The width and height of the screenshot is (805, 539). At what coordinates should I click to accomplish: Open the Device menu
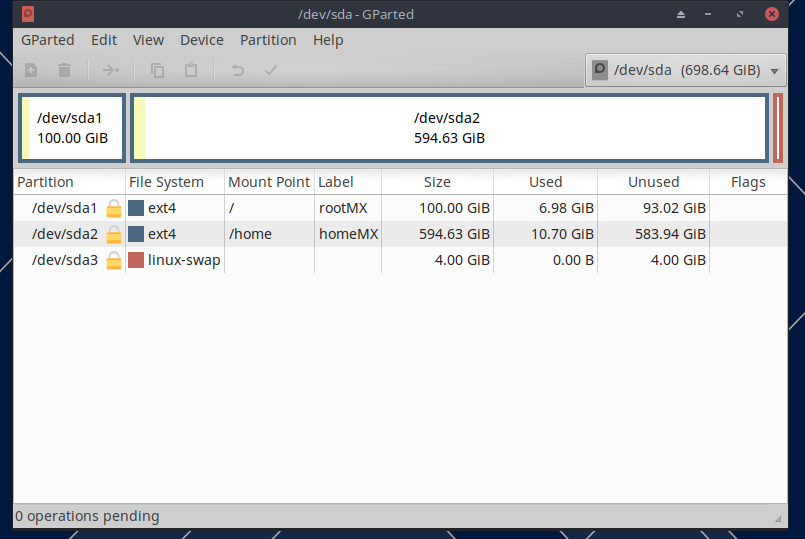pos(202,40)
